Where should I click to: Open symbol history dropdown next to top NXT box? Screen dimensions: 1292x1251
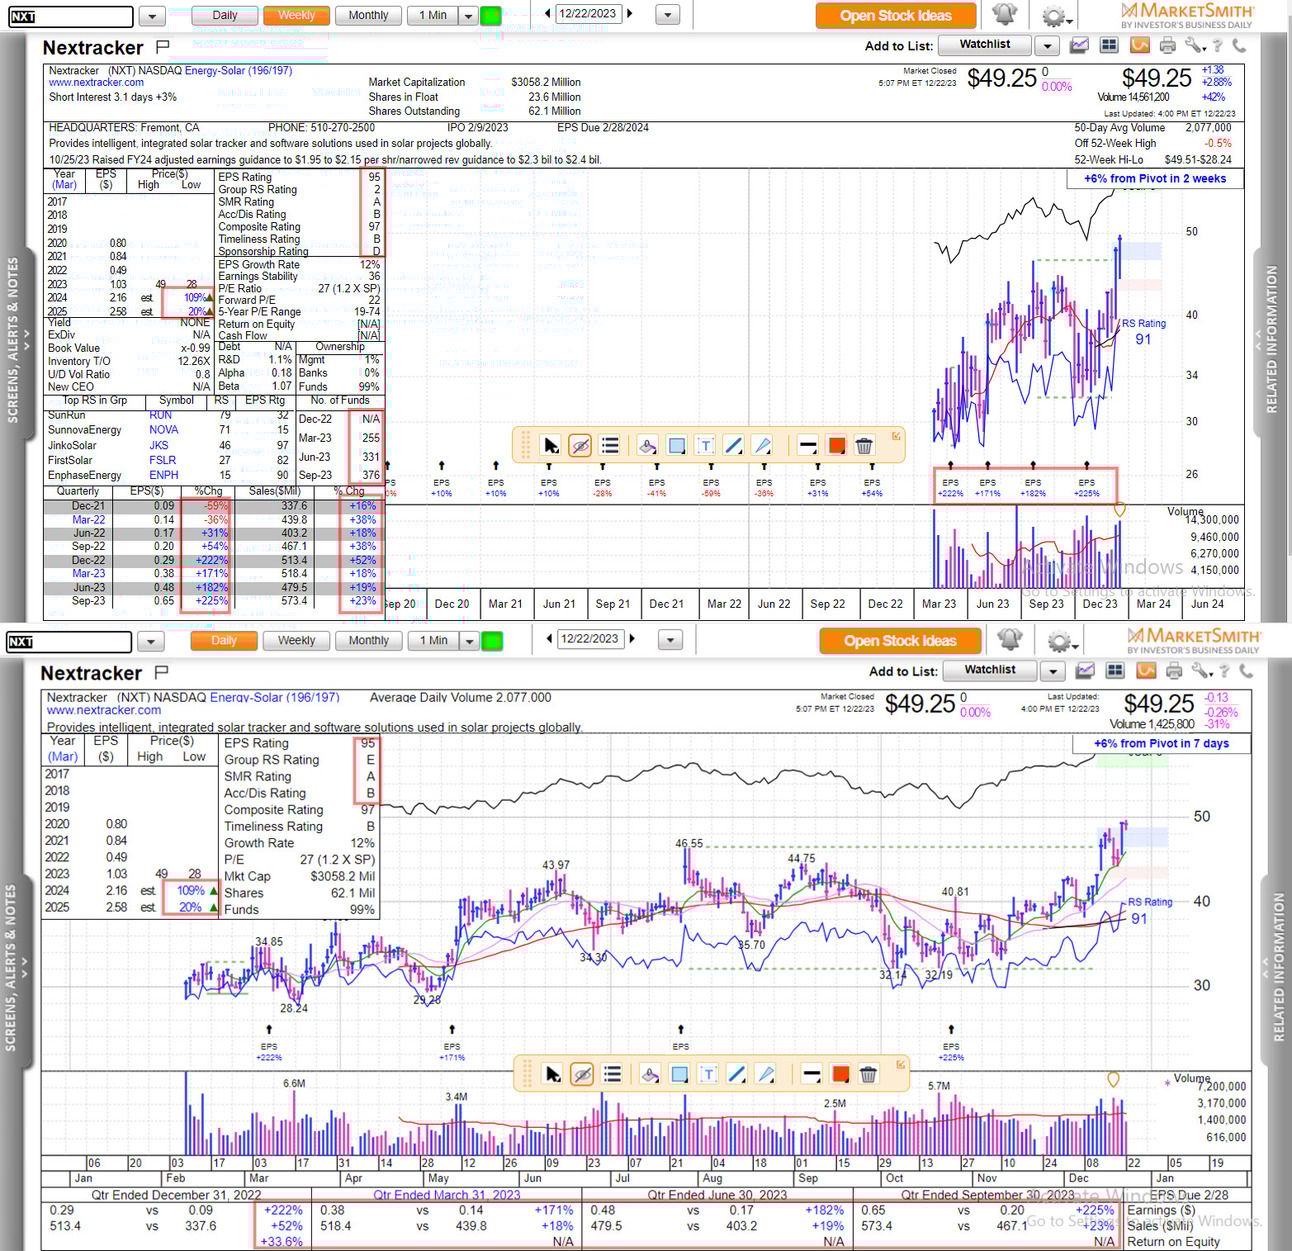tap(152, 16)
